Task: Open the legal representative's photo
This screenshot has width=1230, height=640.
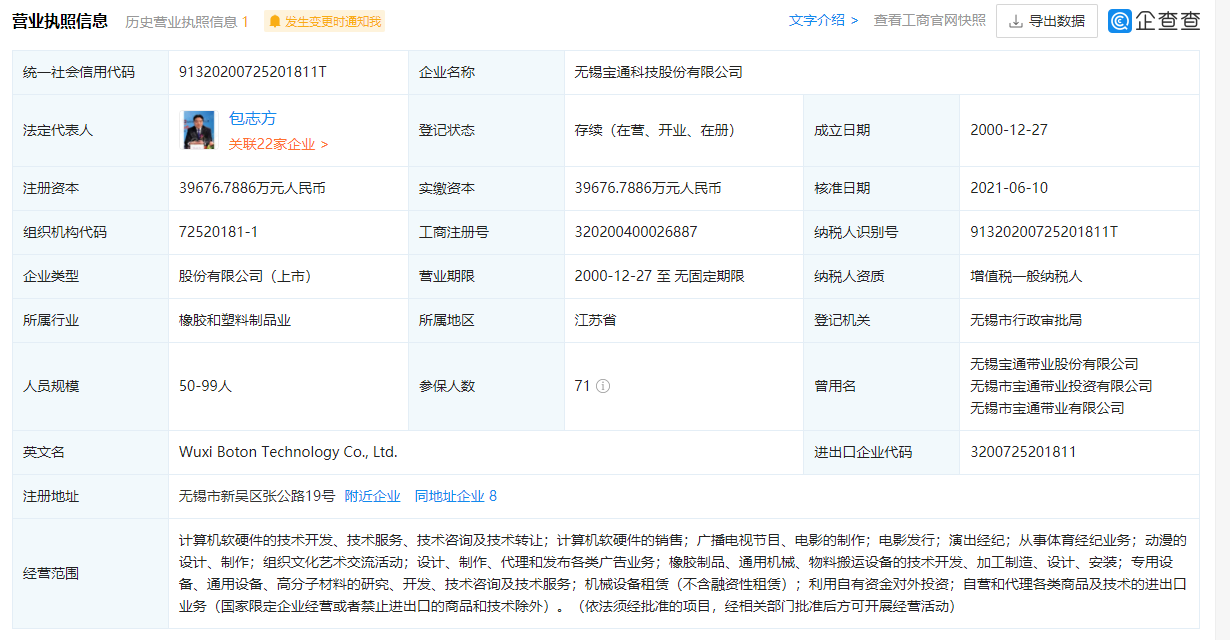Action: [x=198, y=130]
